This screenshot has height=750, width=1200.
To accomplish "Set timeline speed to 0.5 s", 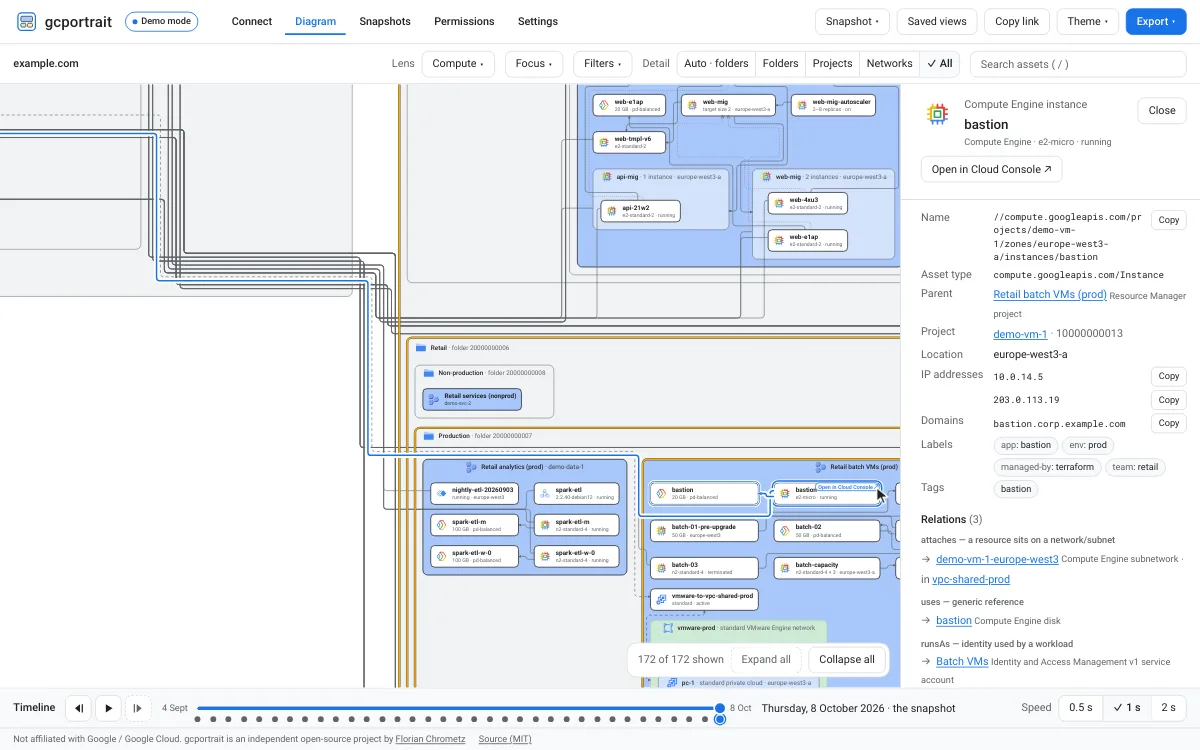I will tap(1080, 707).
